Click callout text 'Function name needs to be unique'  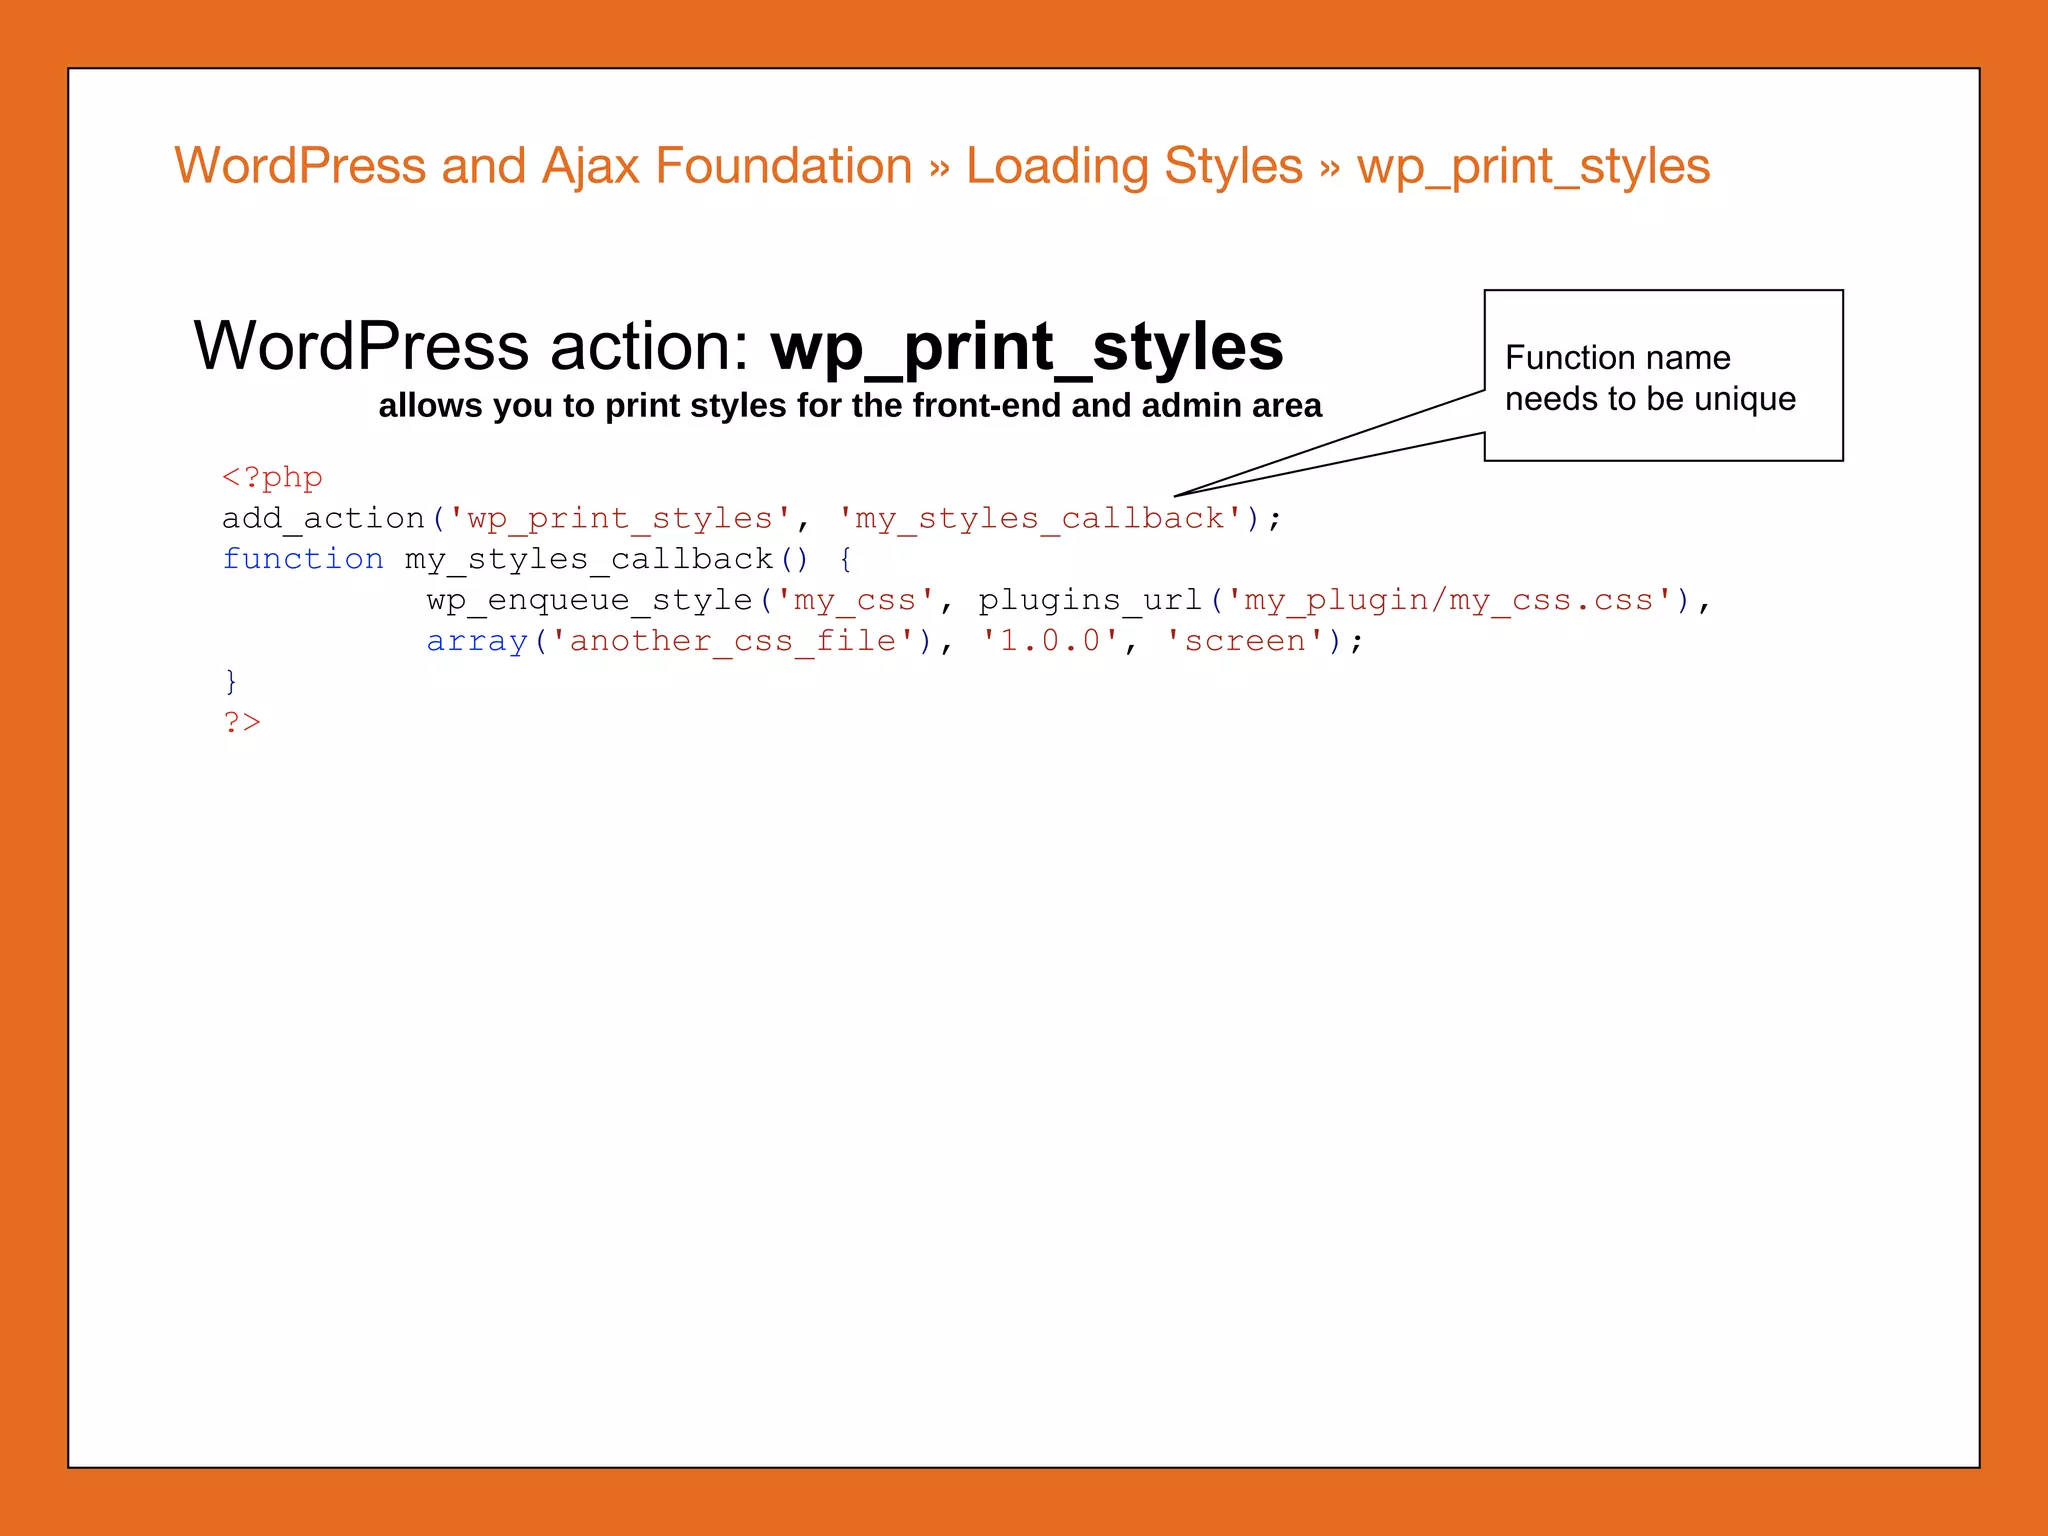coord(1650,378)
